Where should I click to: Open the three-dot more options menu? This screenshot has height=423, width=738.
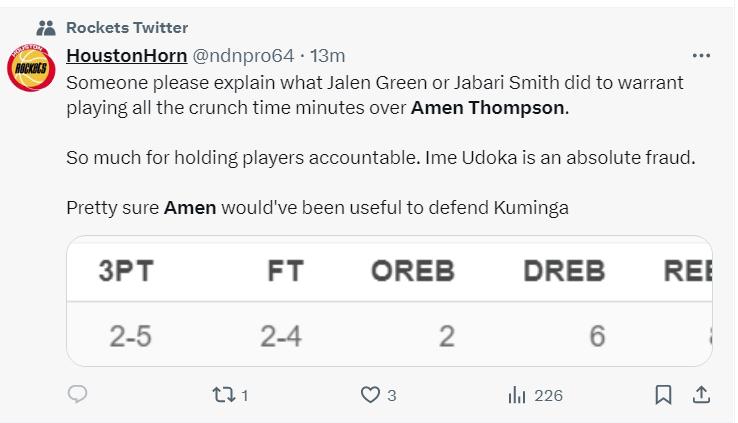click(x=701, y=56)
